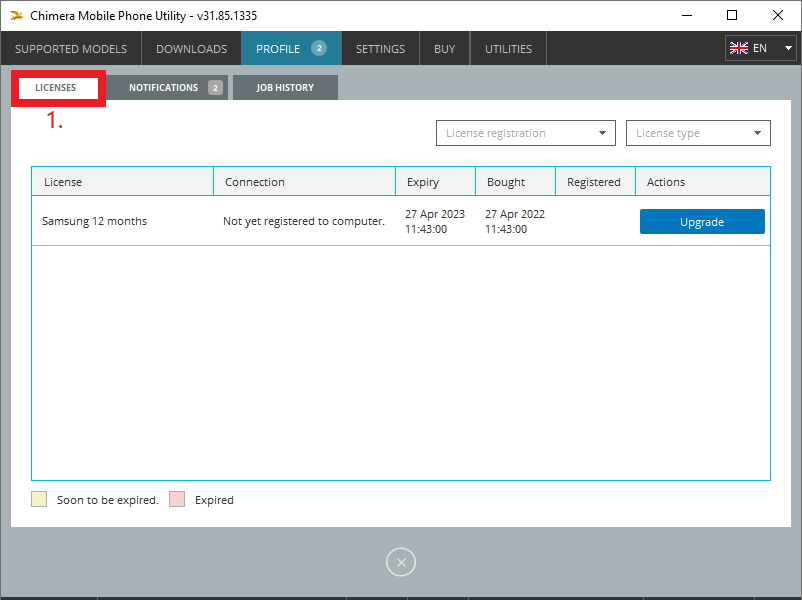Click the UK flag language icon
This screenshot has width=802, height=600.
[x=739, y=48]
